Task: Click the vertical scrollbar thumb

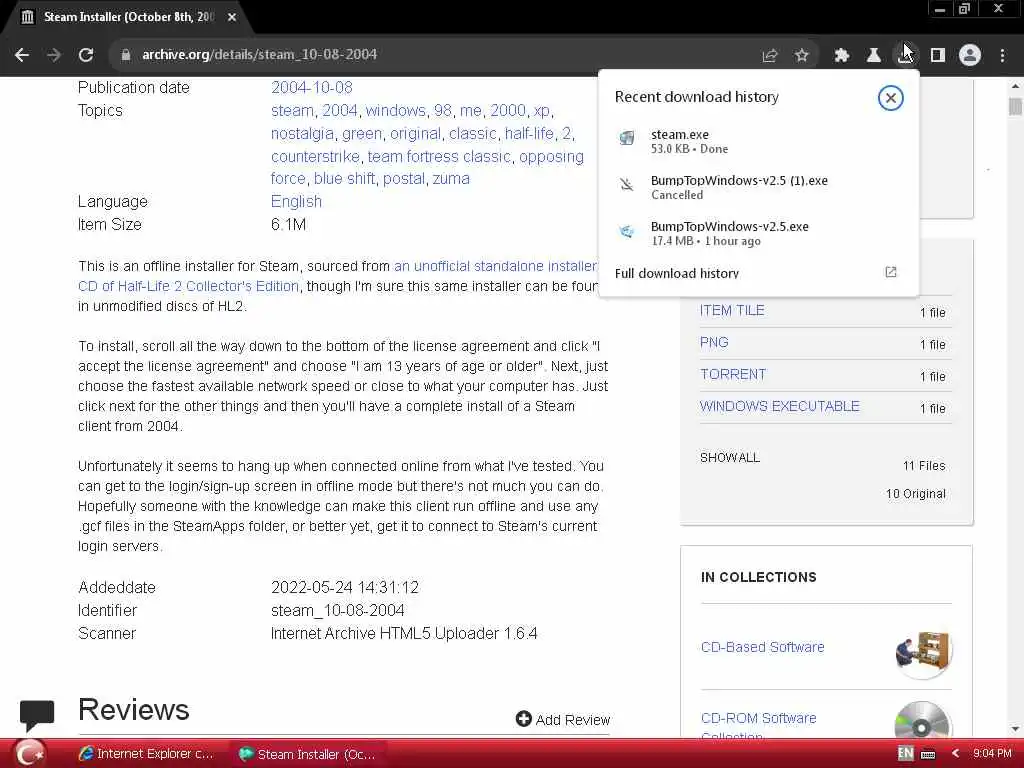Action: pyautogui.click(x=1015, y=106)
